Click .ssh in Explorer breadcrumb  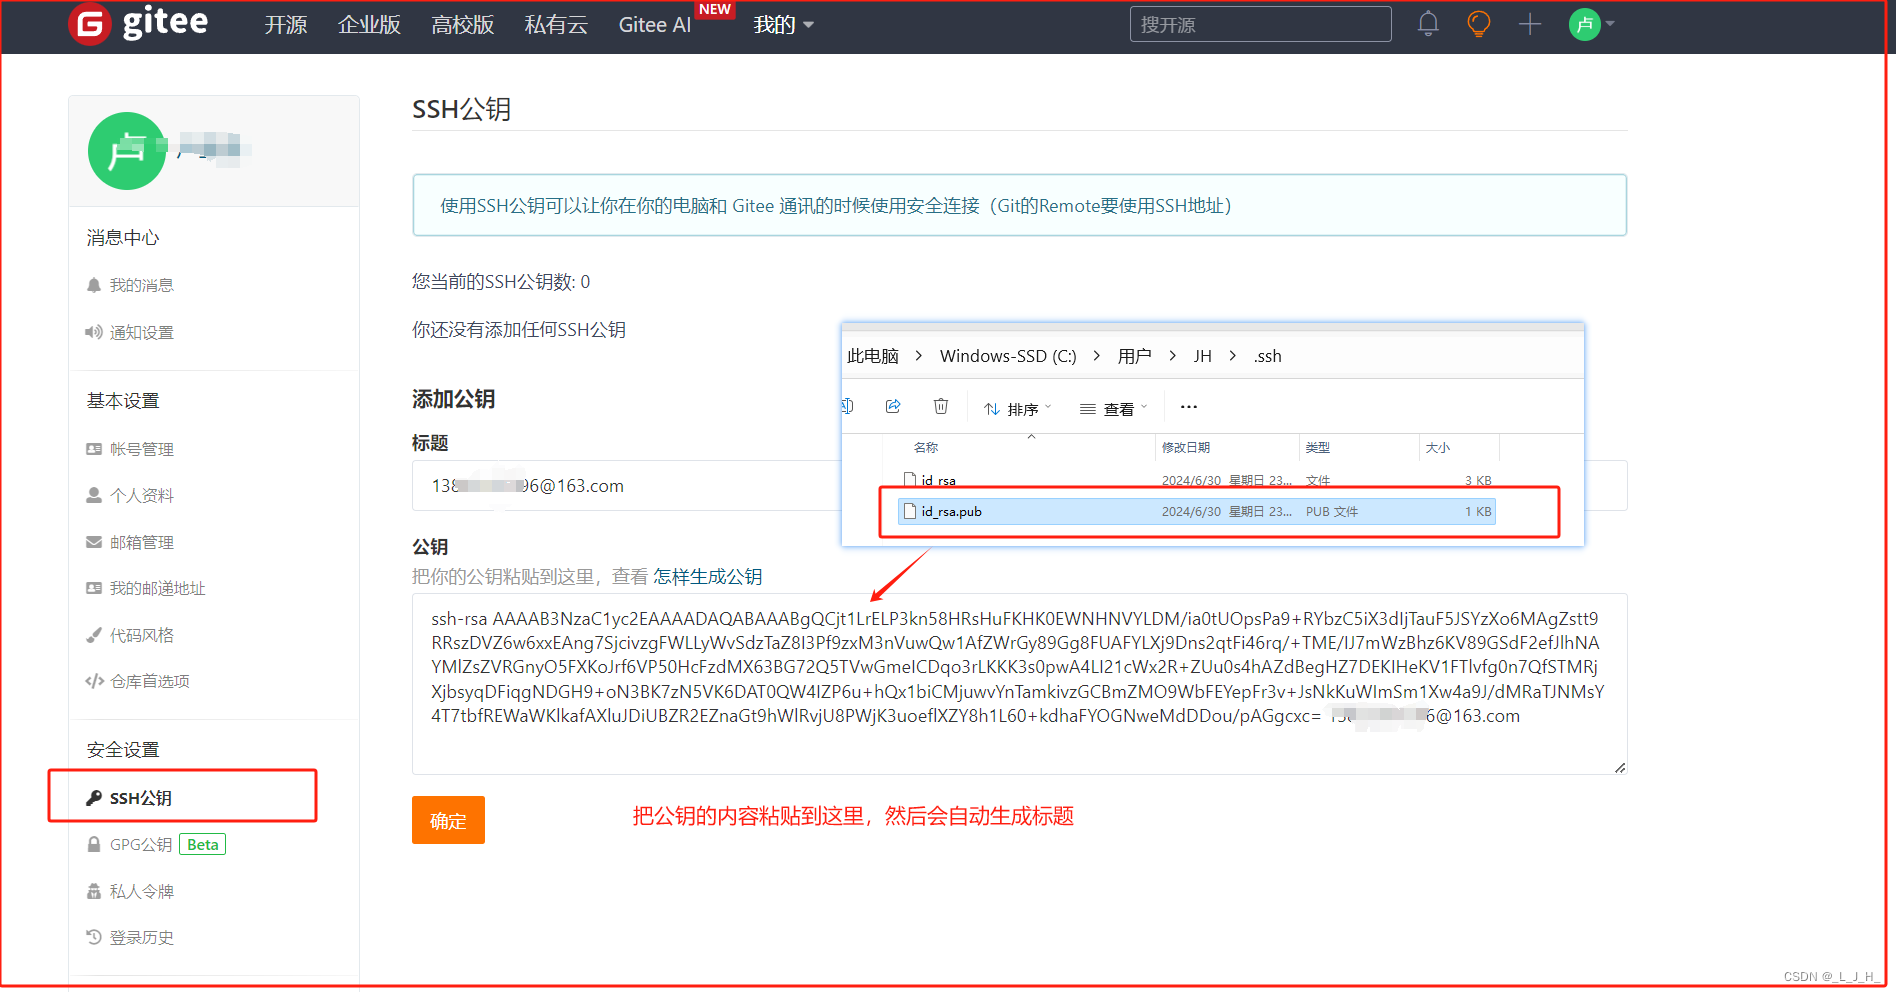point(1267,356)
